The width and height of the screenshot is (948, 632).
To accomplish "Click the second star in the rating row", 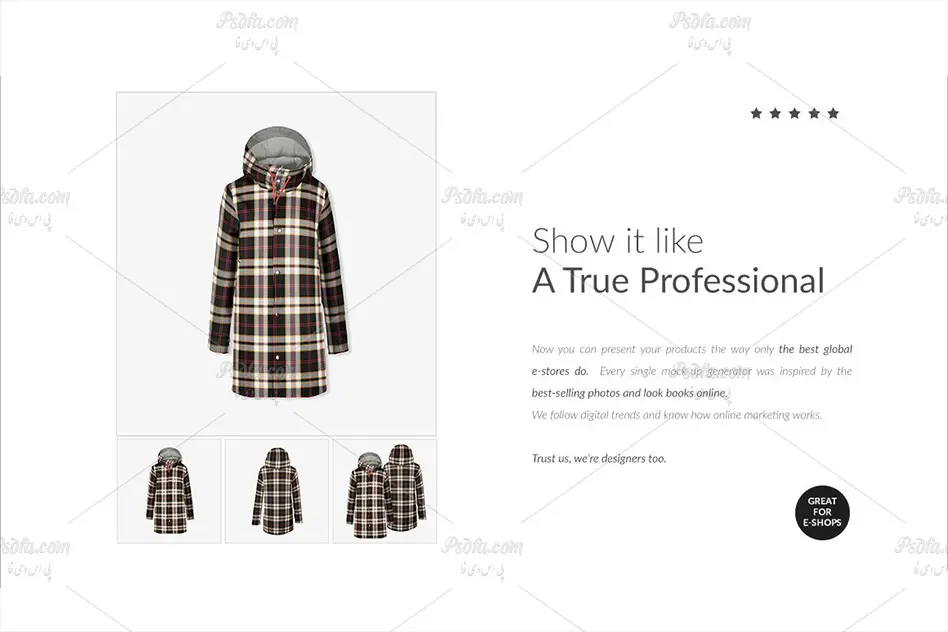I will coord(775,113).
